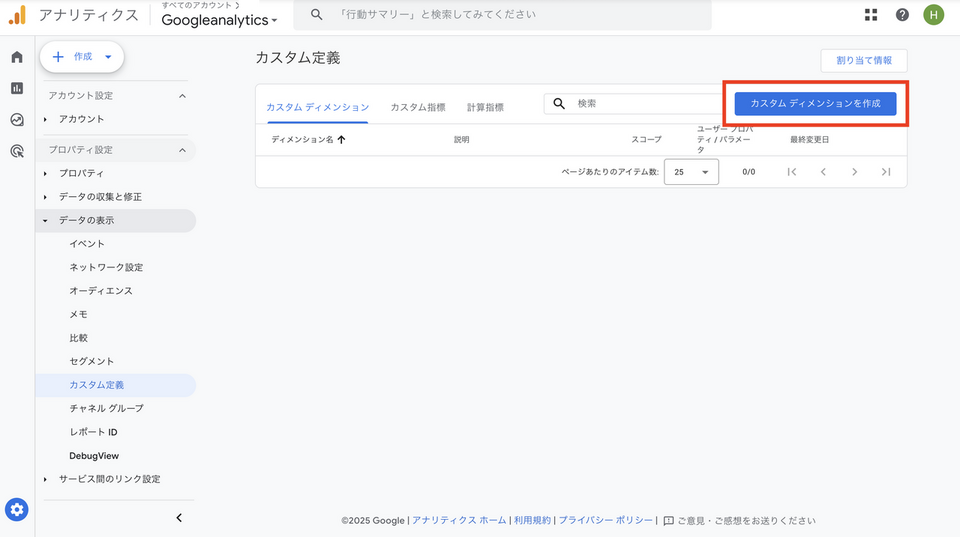Click the Admin settings gear icon
The height and width of the screenshot is (537, 960).
(17, 510)
